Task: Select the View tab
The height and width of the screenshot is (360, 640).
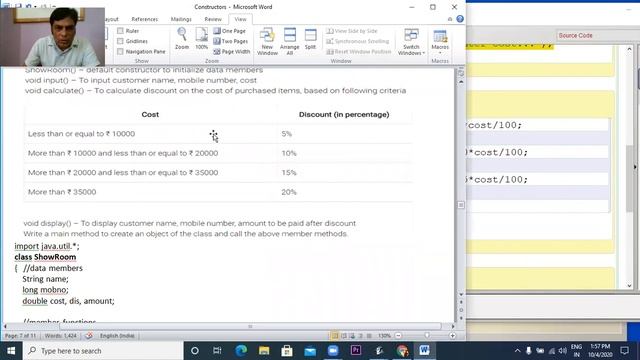Action: (240, 19)
